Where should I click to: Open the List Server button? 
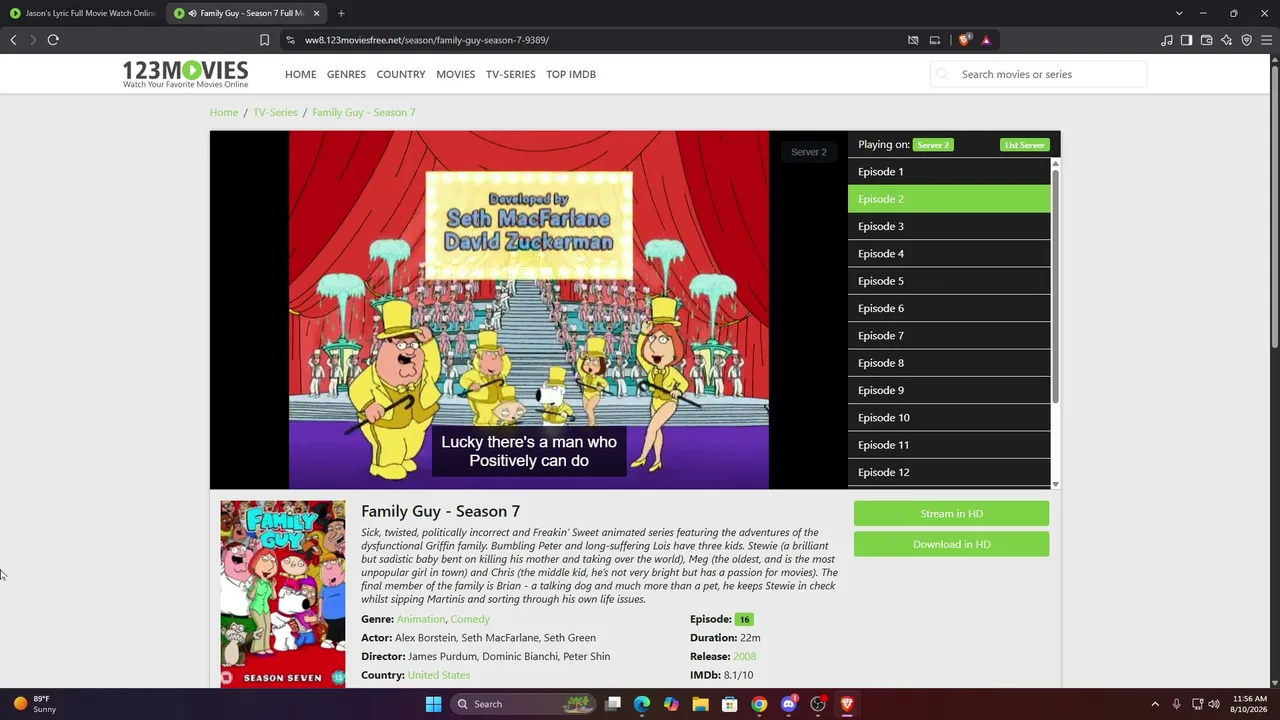tap(1024, 145)
